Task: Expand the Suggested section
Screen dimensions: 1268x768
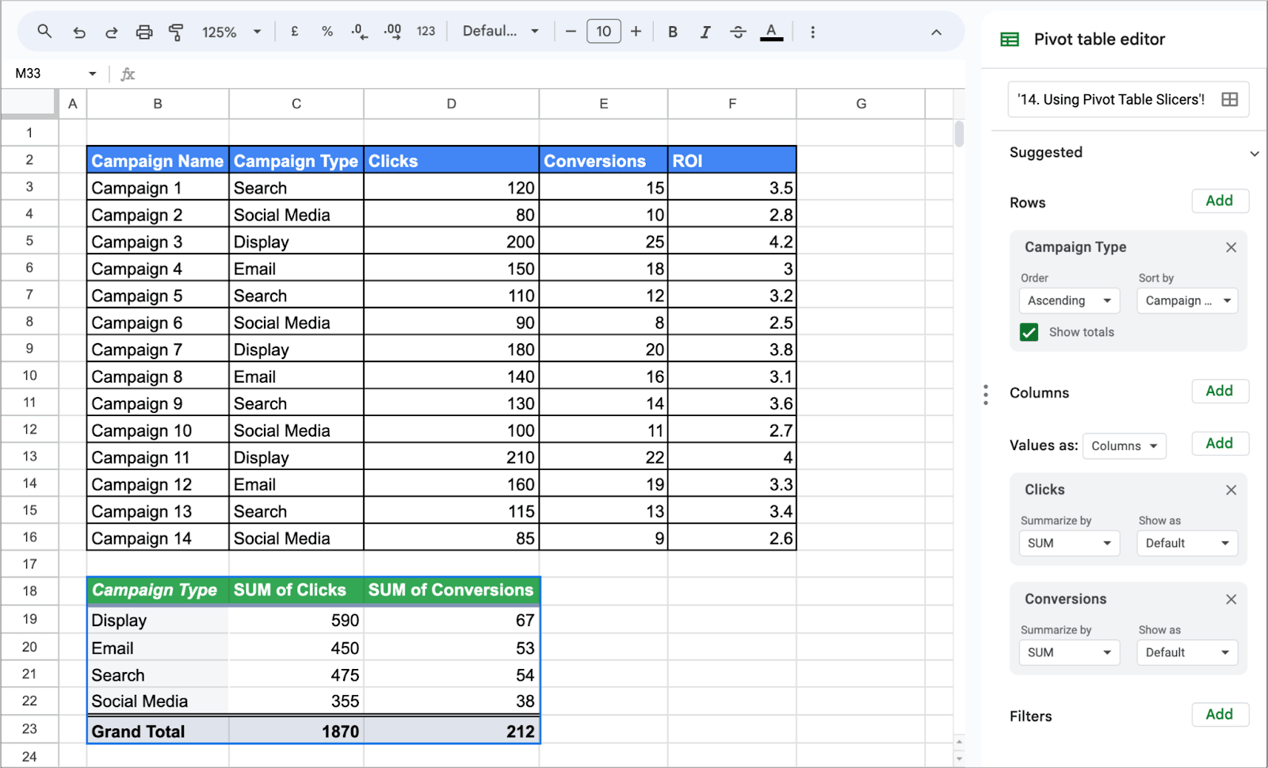Action: [1254, 154]
